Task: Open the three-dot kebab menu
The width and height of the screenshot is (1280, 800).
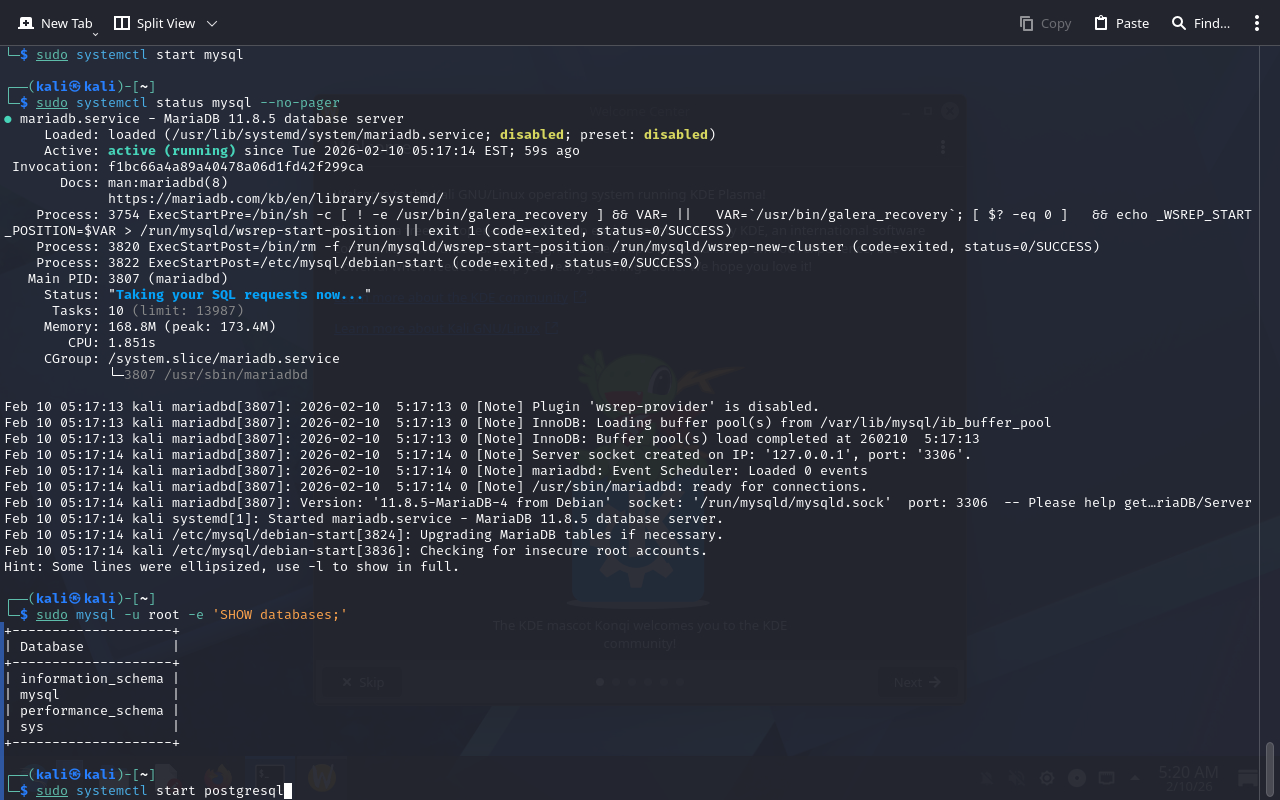Action: [1257, 23]
